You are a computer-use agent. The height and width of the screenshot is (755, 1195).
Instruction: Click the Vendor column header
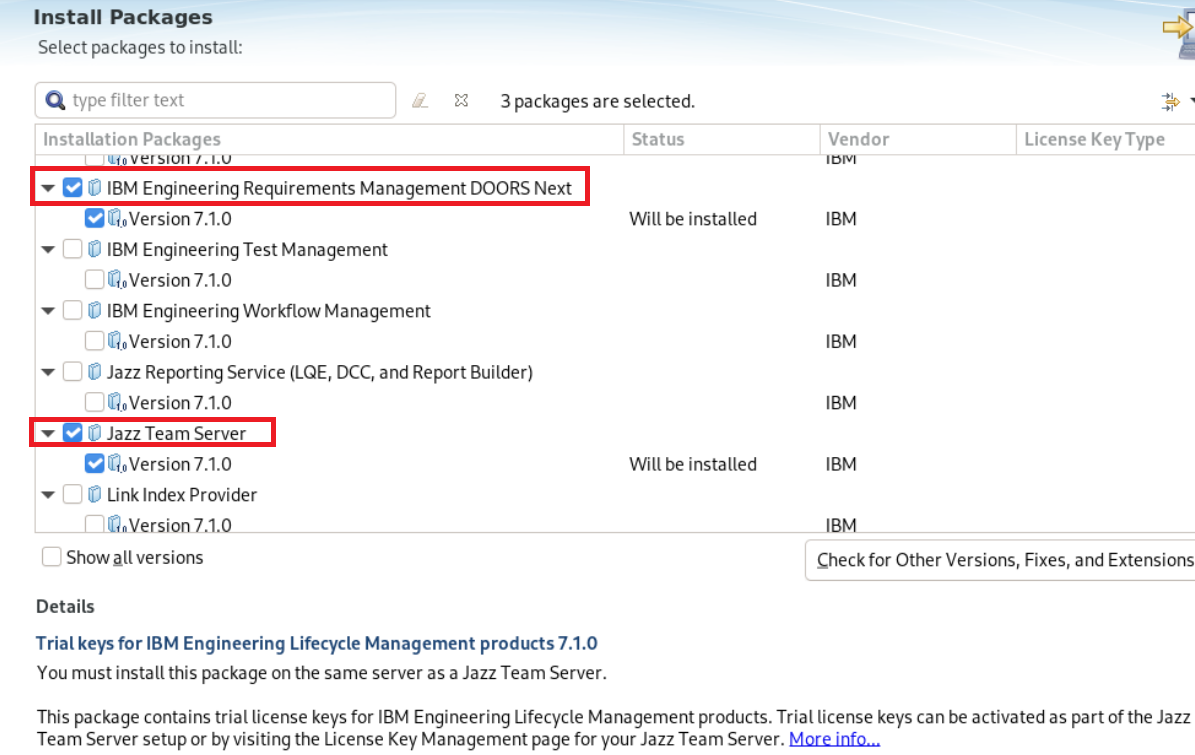[x=858, y=140]
